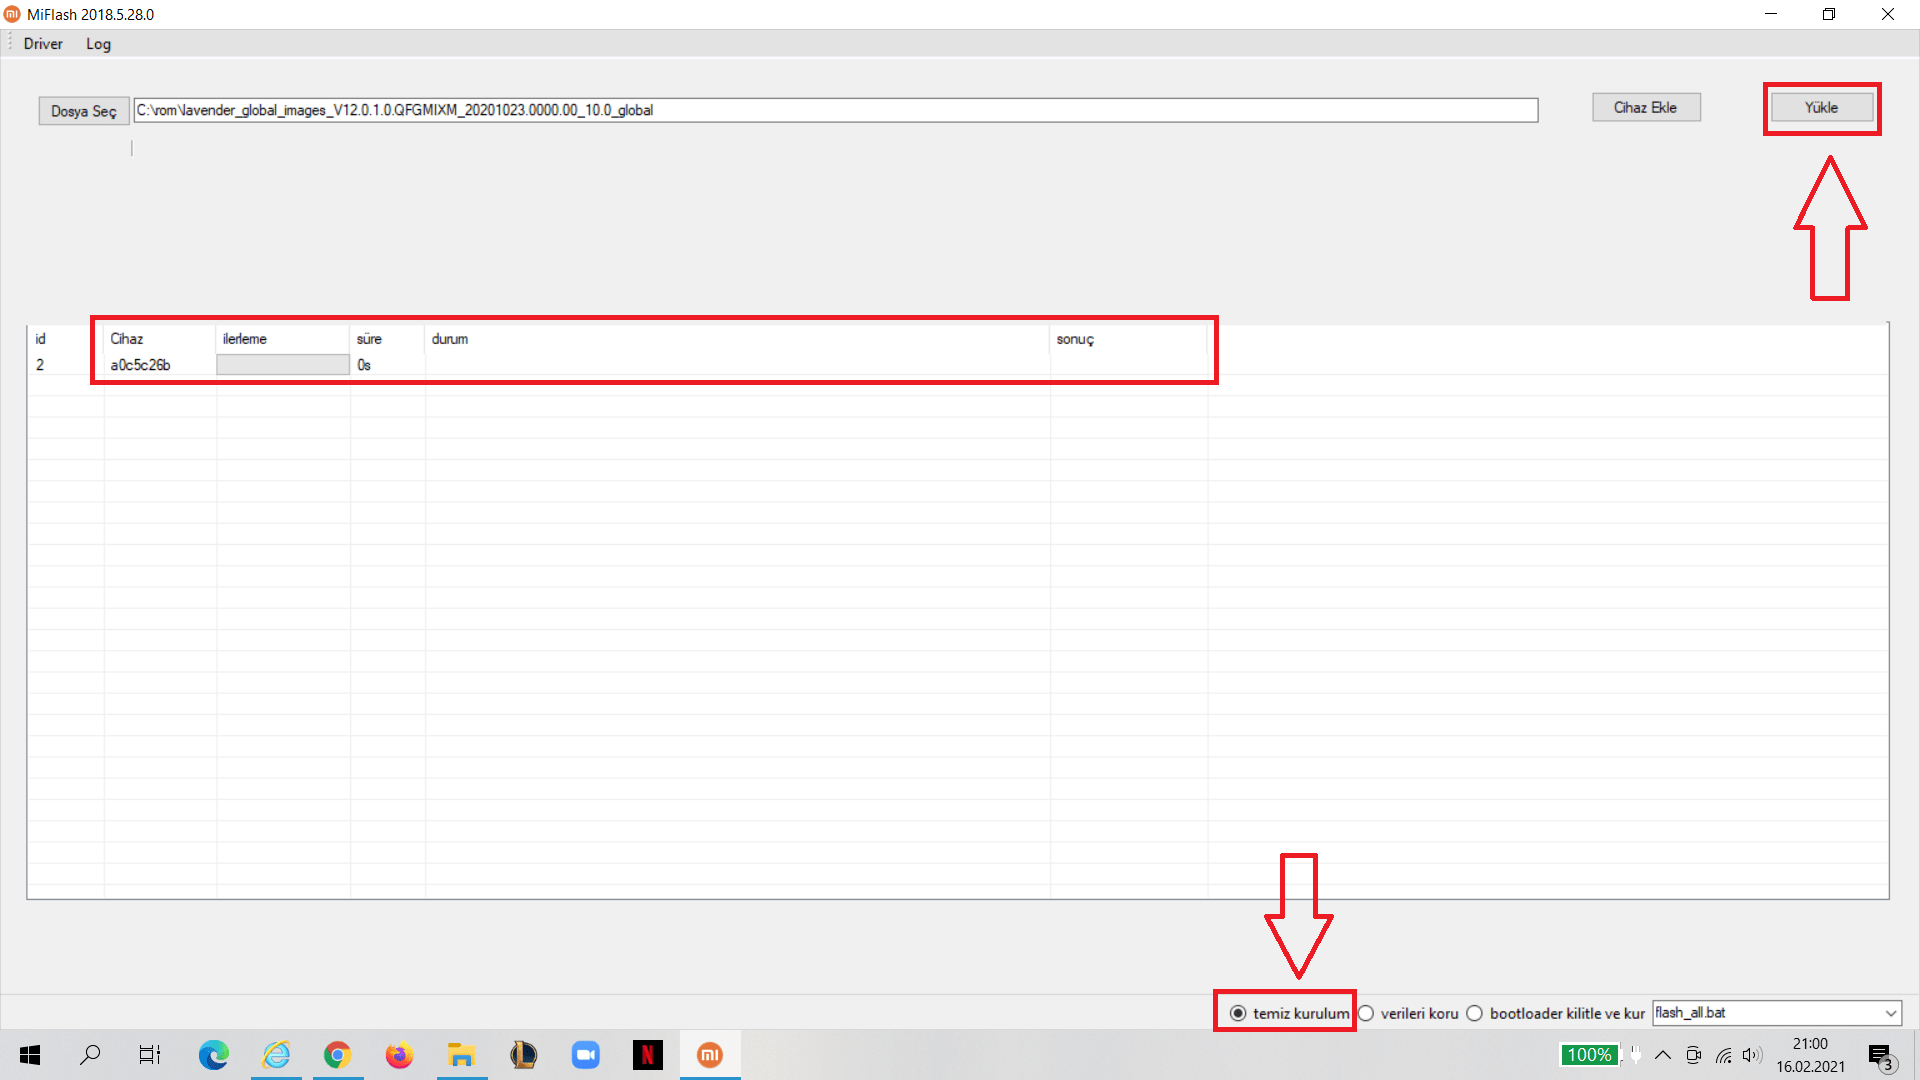Click the id column header

[x=66, y=339]
